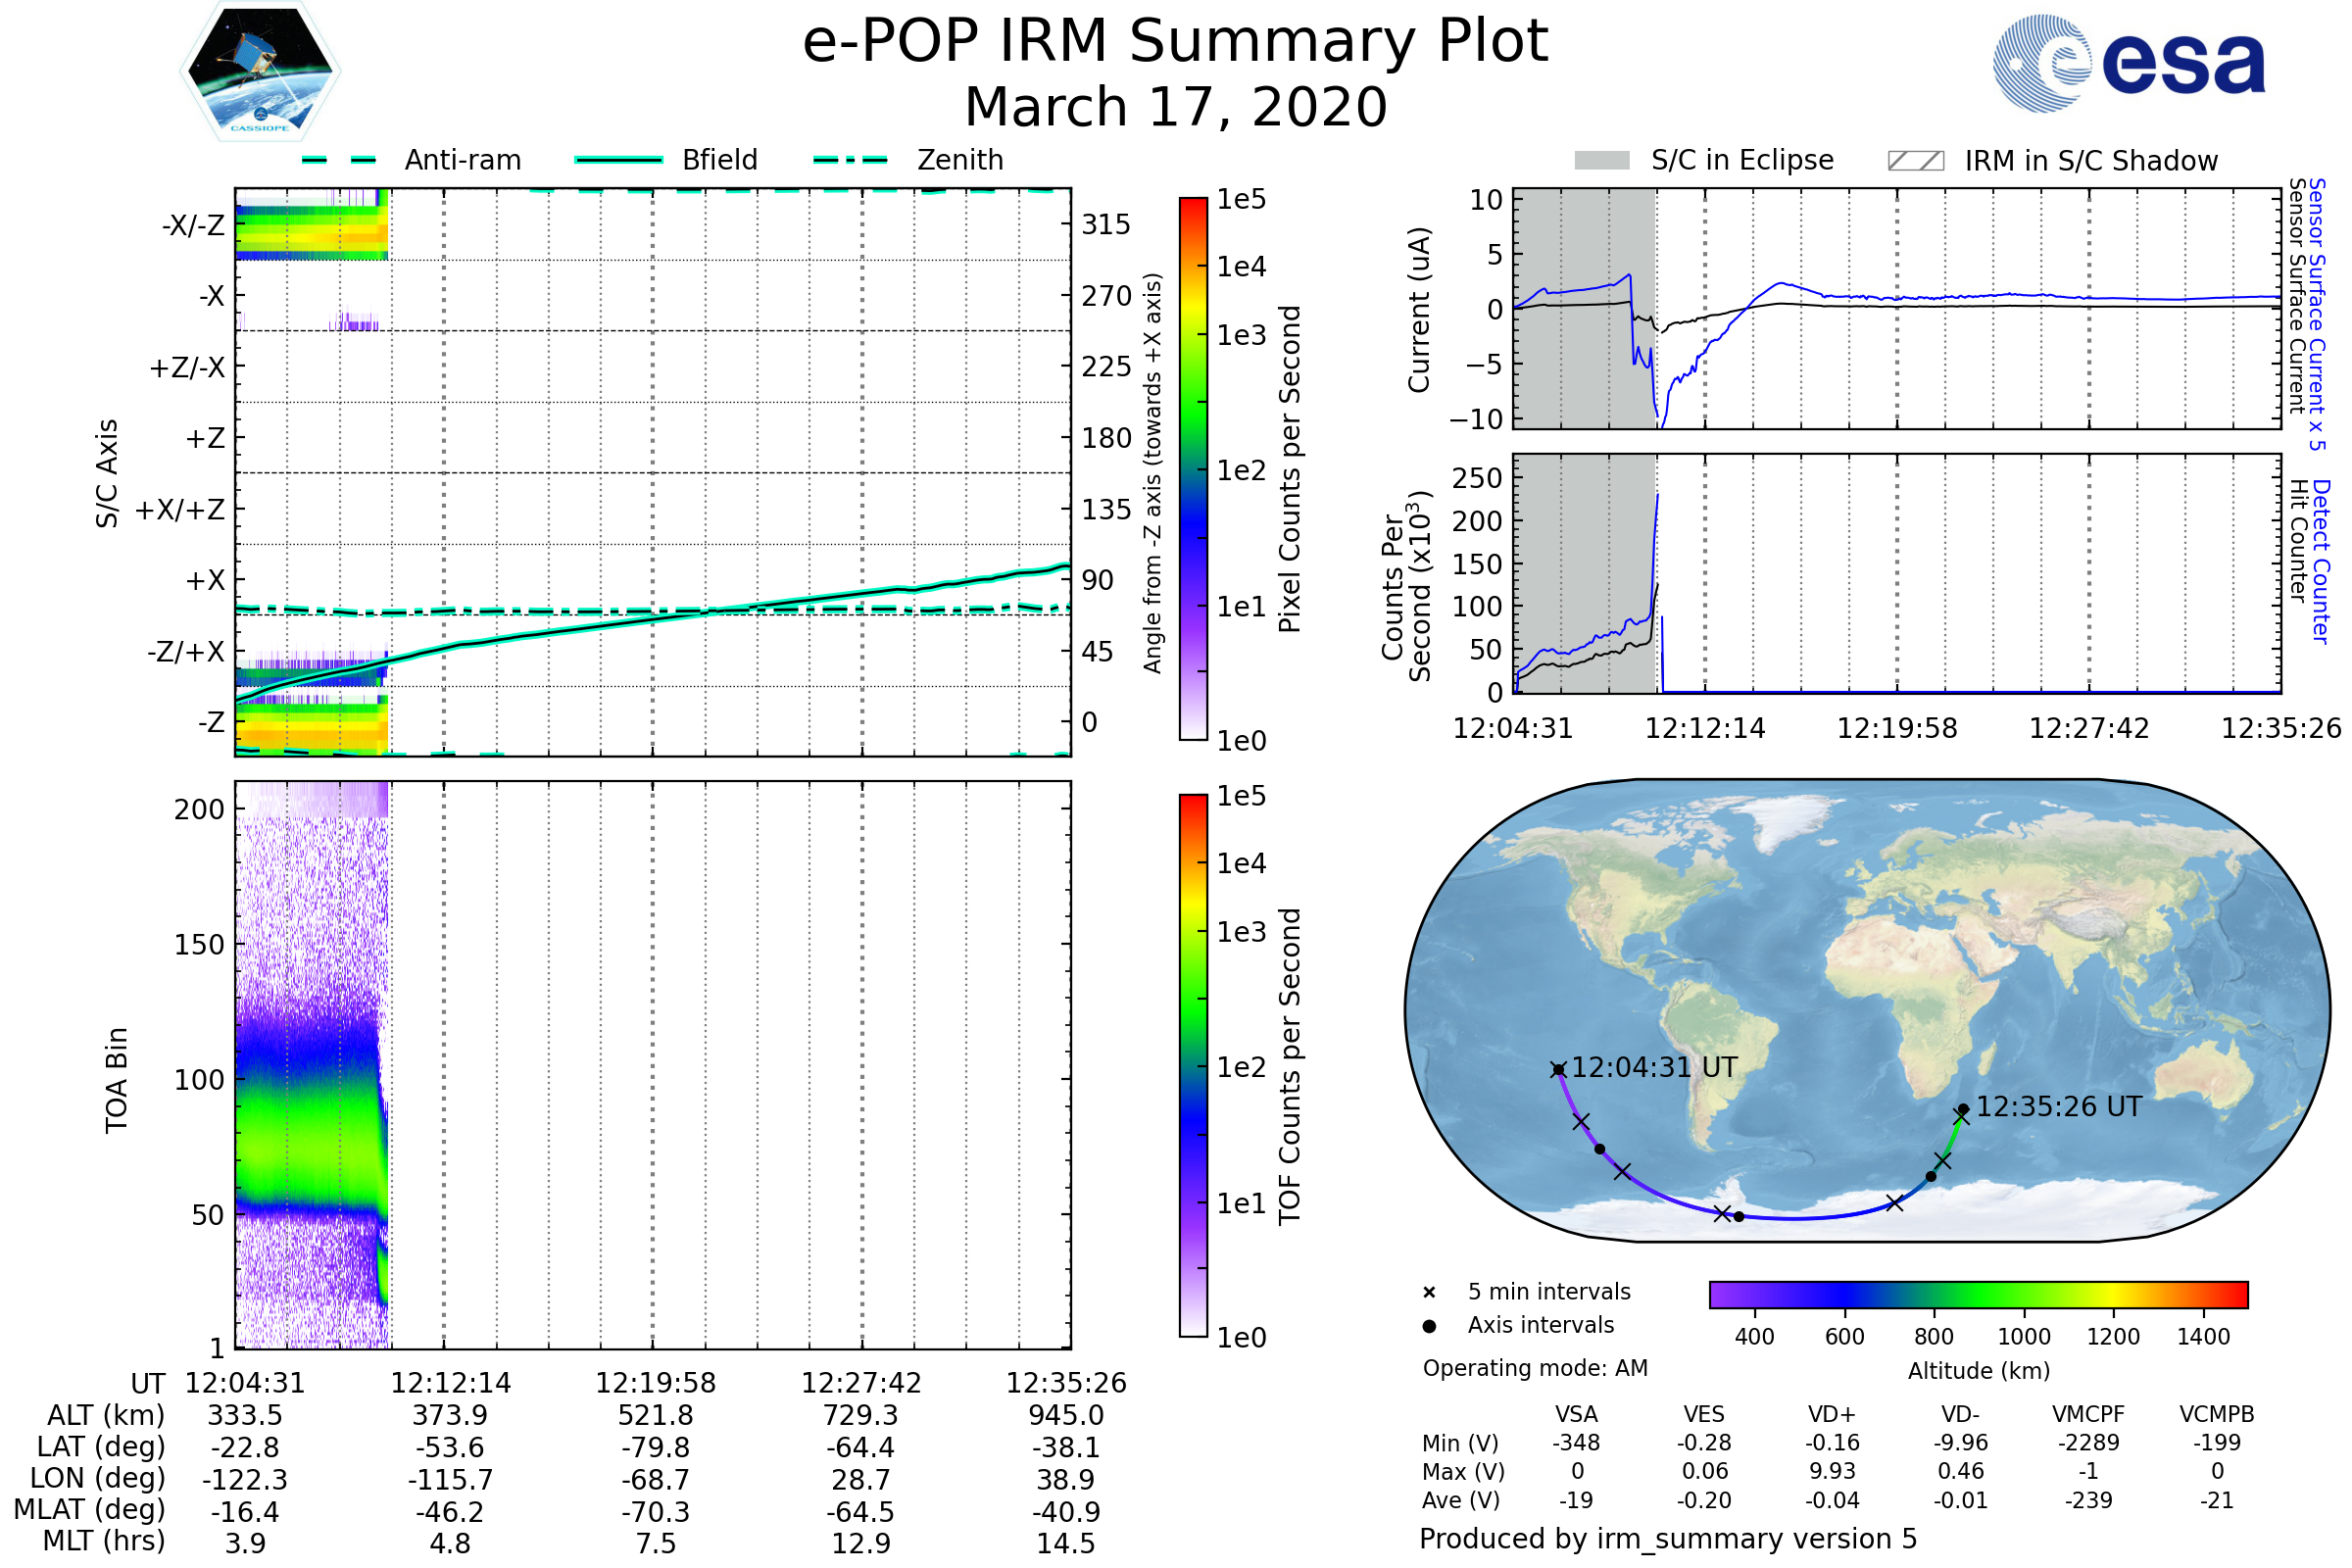Click the Pixel Counts per Second colorbar

tap(1193, 468)
